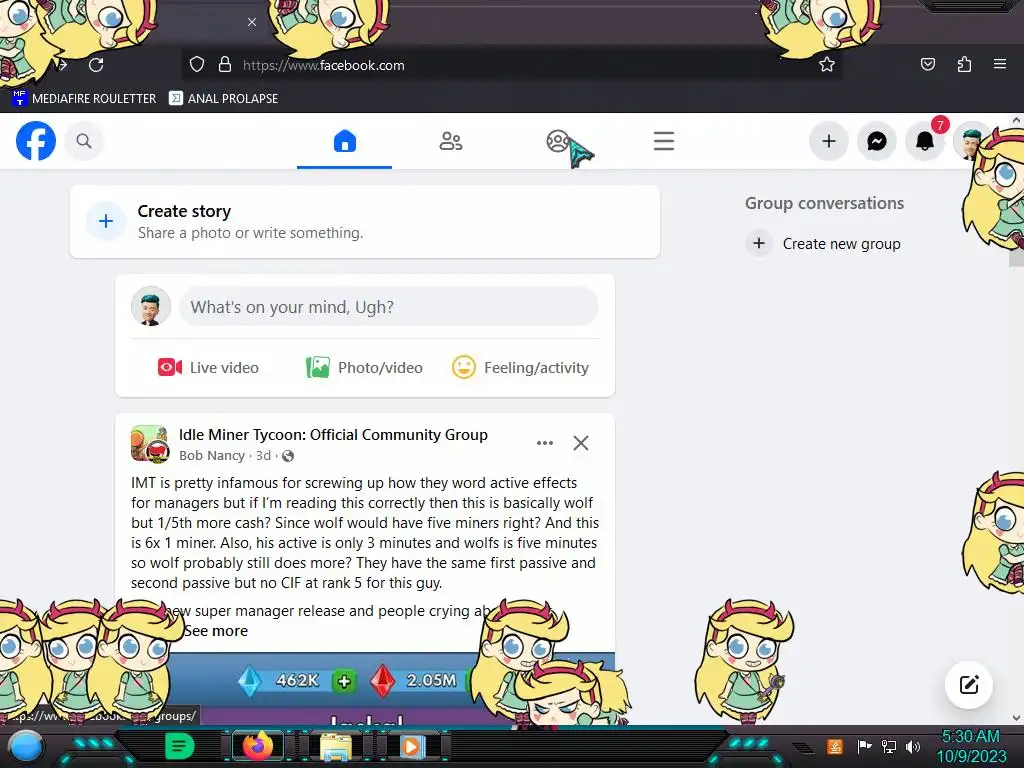Open the Facebook search magnifier
This screenshot has width=1024, height=768.
pyautogui.click(x=84, y=141)
